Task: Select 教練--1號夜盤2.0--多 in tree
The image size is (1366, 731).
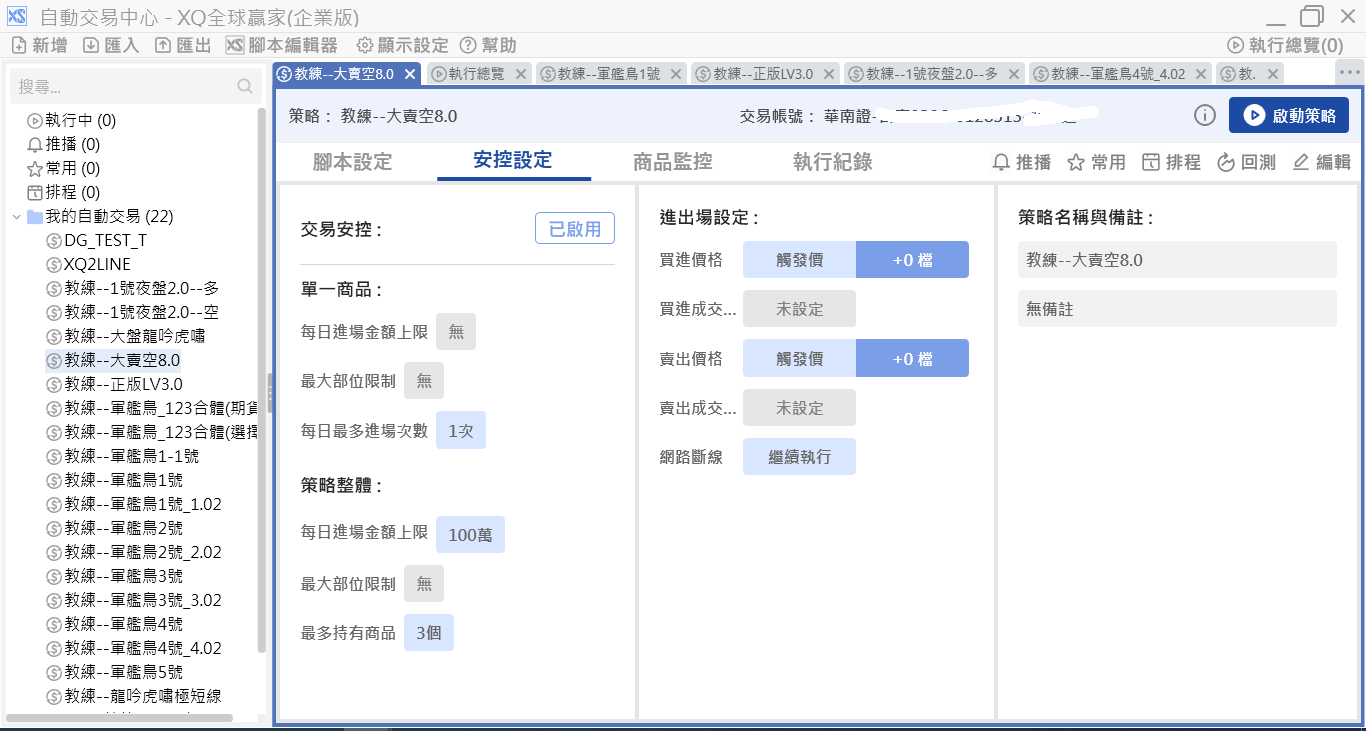Action: click(132, 288)
